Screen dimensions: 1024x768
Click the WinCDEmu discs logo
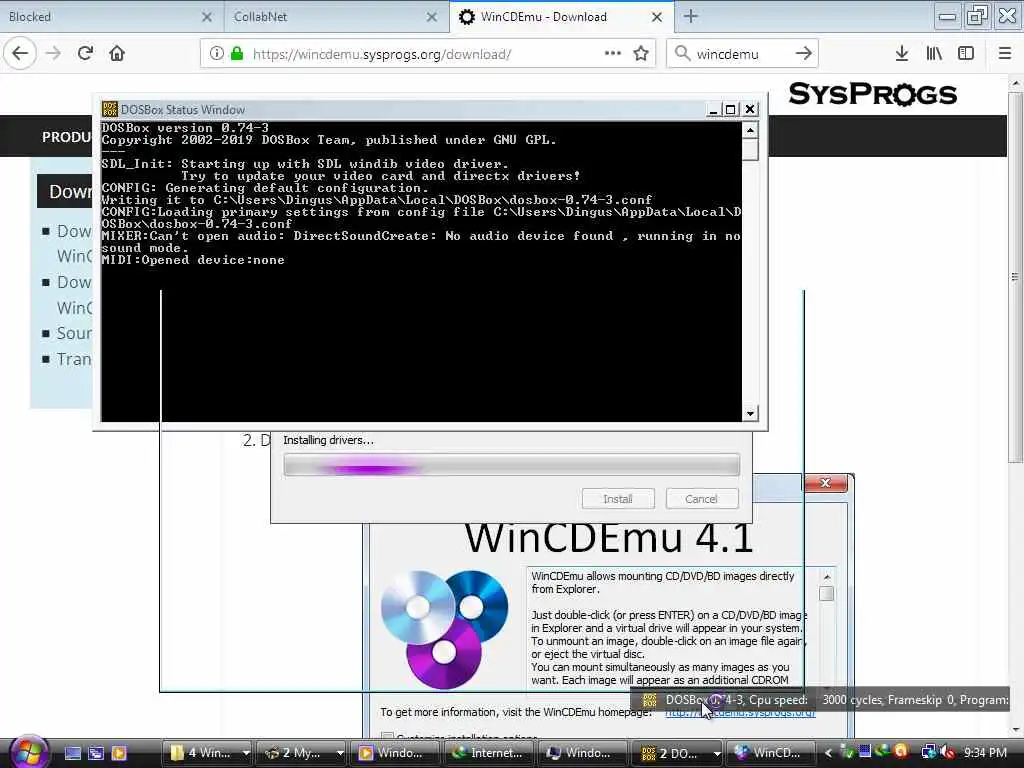[444, 630]
